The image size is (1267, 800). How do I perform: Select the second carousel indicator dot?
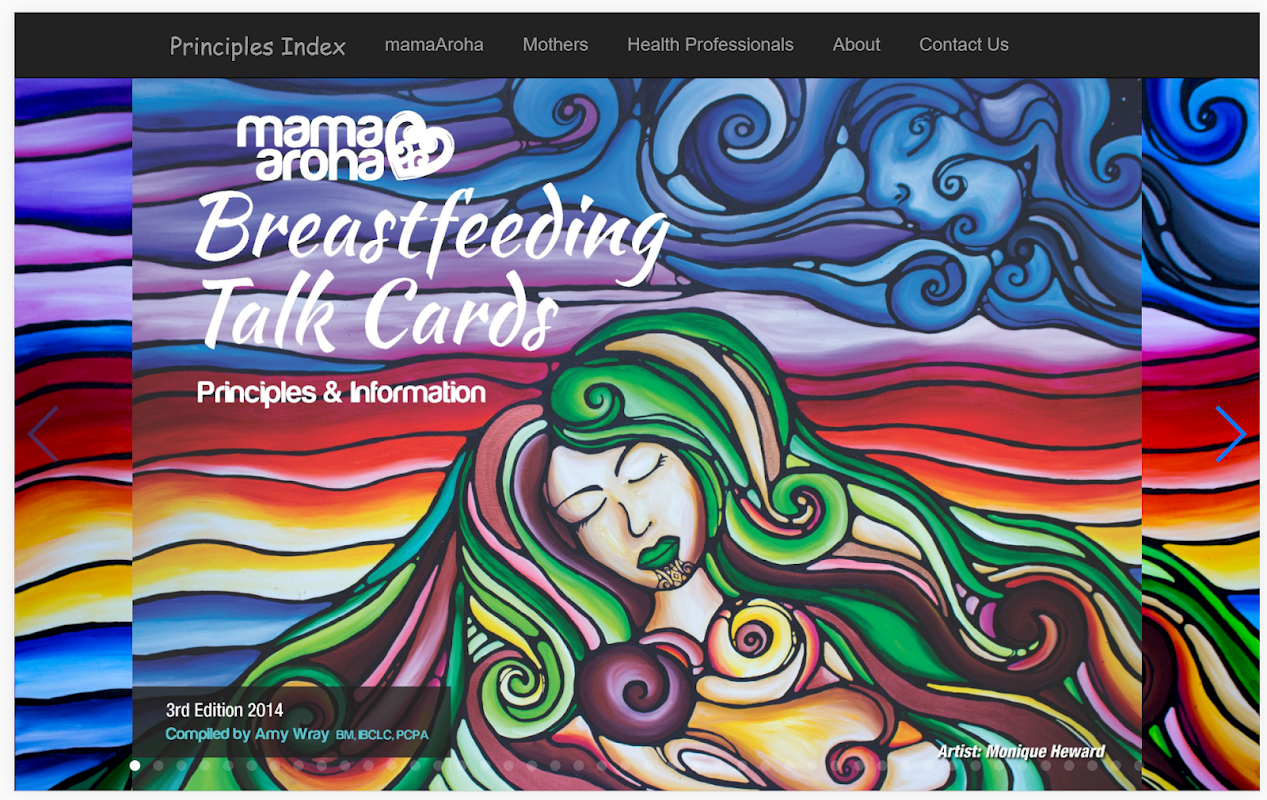[x=158, y=766]
